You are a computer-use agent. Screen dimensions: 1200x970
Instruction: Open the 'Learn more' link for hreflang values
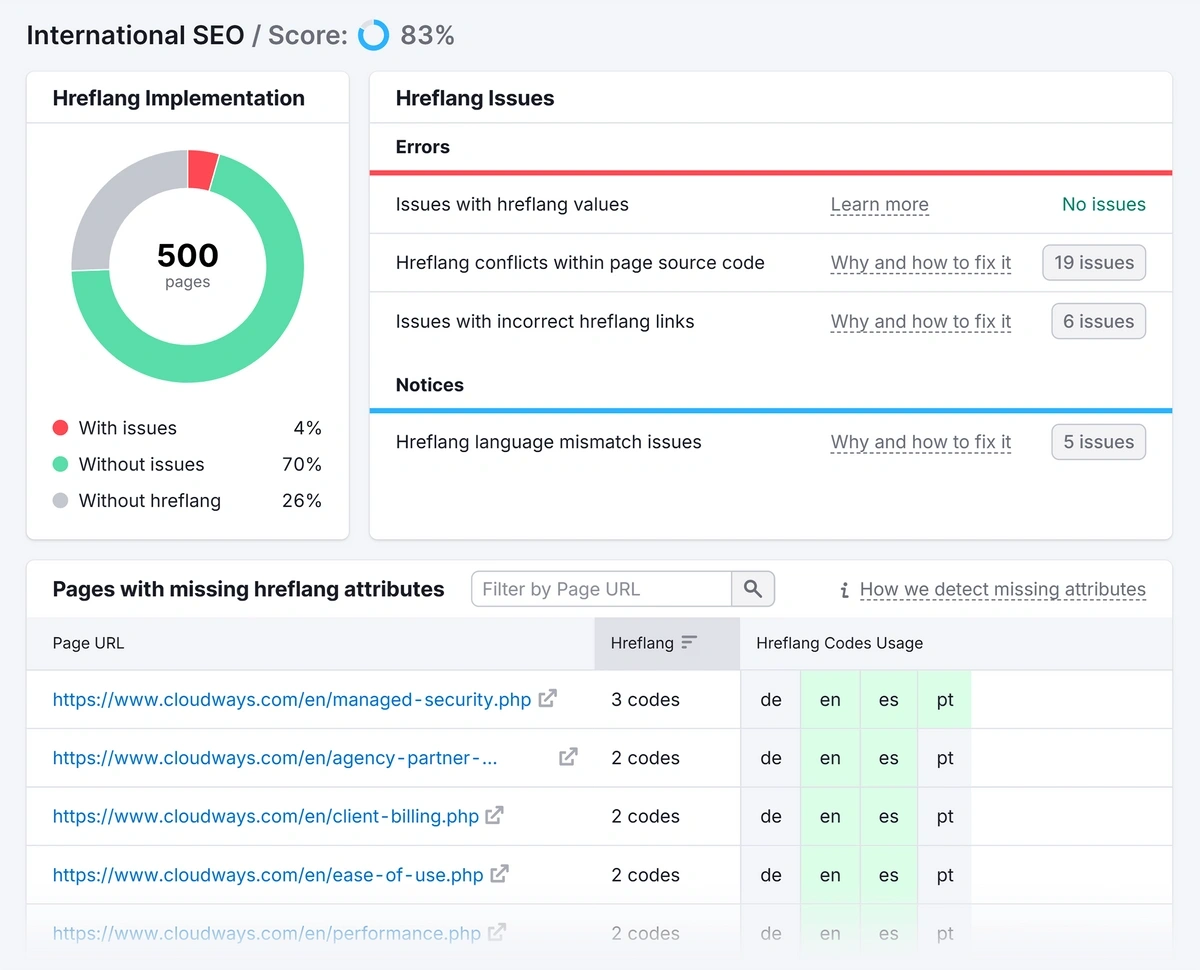pyautogui.click(x=879, y=204)
